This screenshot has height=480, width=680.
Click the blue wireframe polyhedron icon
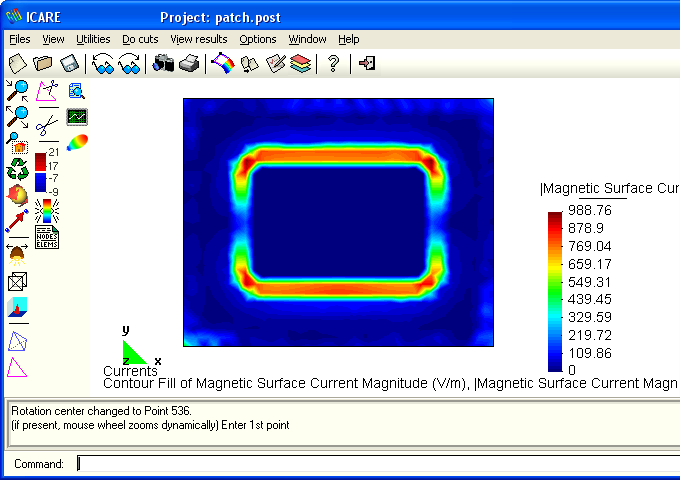click(17, 342)
